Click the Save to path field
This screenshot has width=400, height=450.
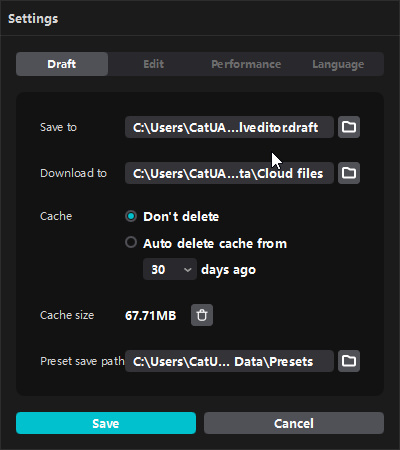pyautogui.click(x=229, y=127)
